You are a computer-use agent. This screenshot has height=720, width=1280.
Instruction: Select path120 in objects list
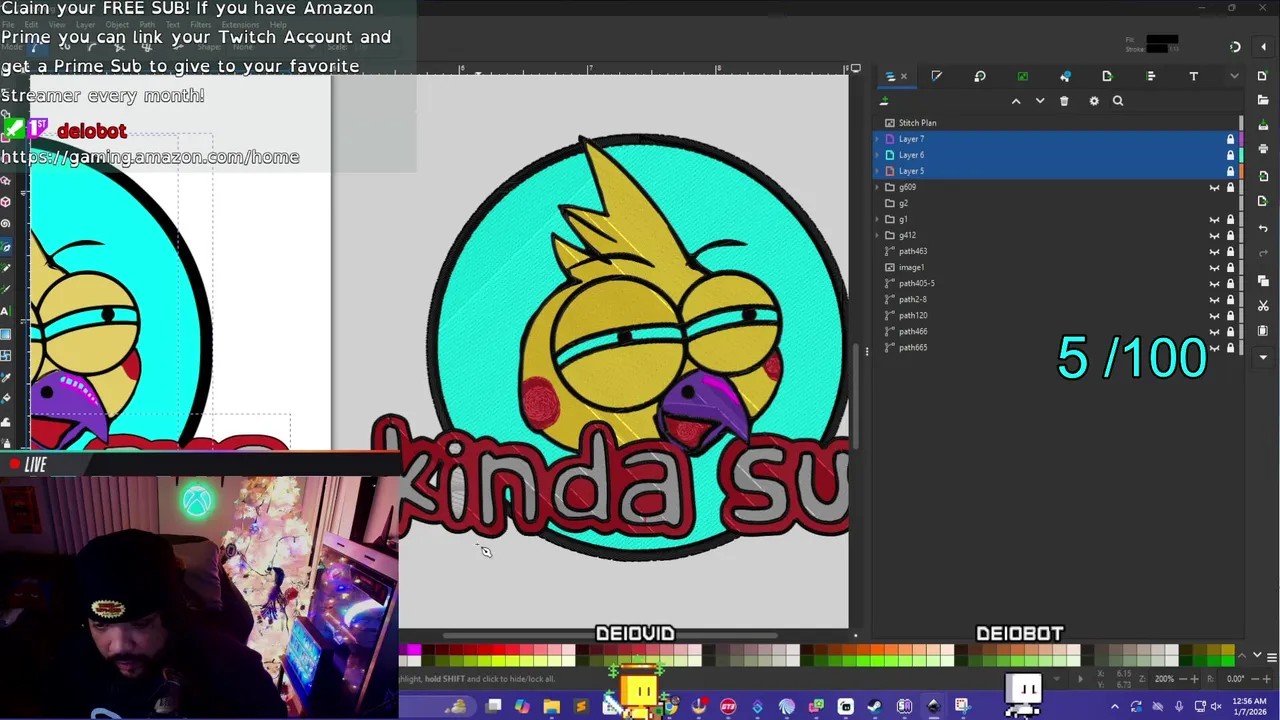pyautogui.click(x=1056, y=315)
